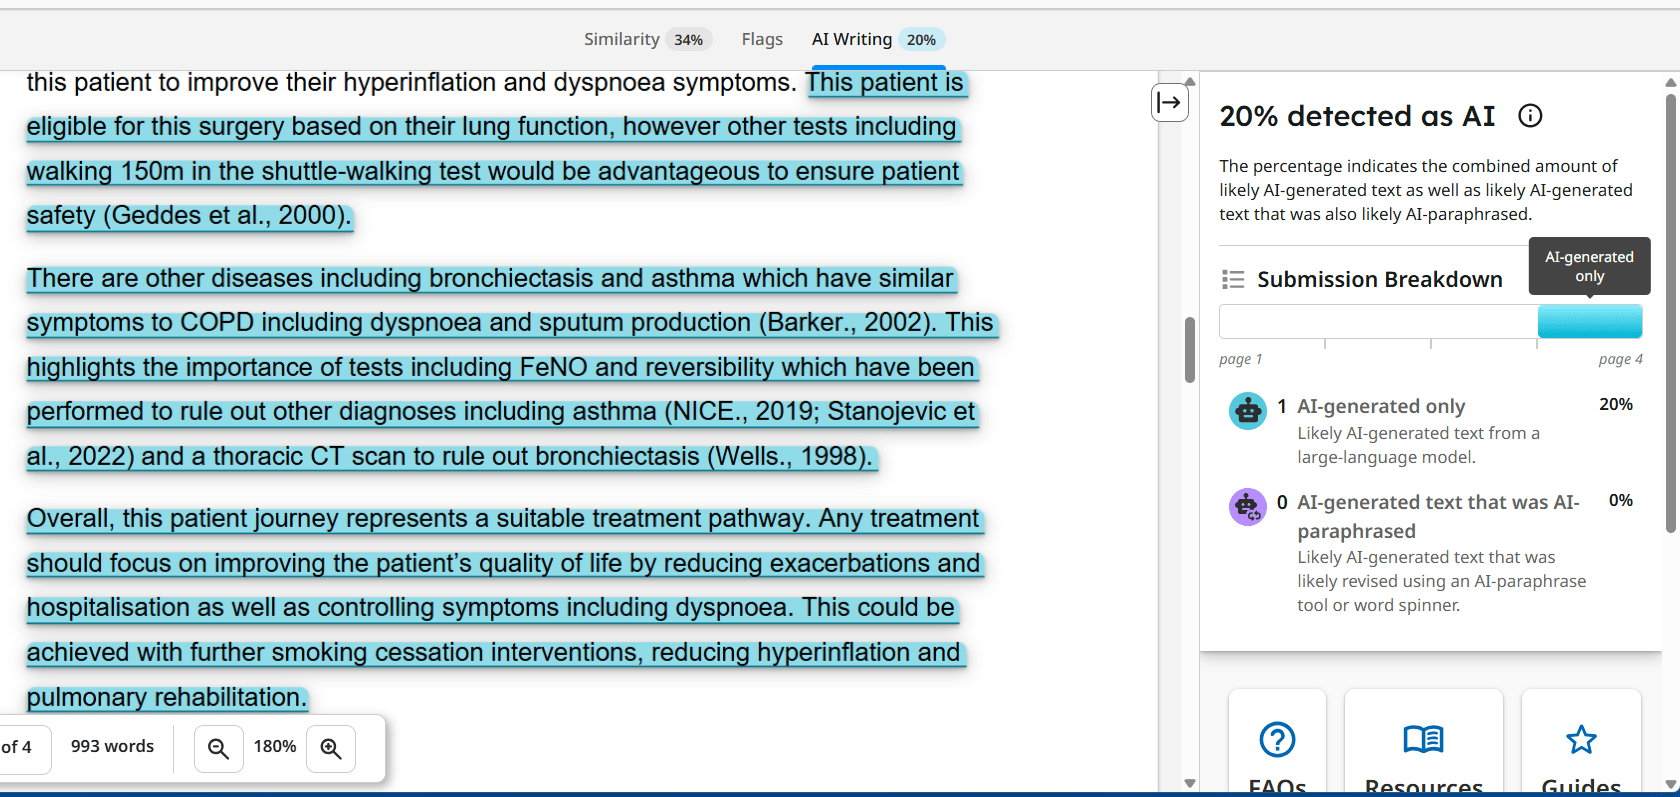Open Guides via the star icon
The image size is (1680, 797).
(1581, 740)
